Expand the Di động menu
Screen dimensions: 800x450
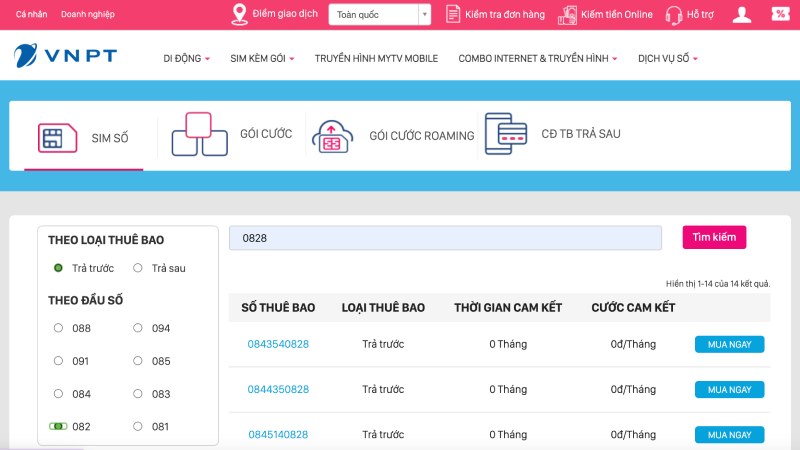coord(186,58)
